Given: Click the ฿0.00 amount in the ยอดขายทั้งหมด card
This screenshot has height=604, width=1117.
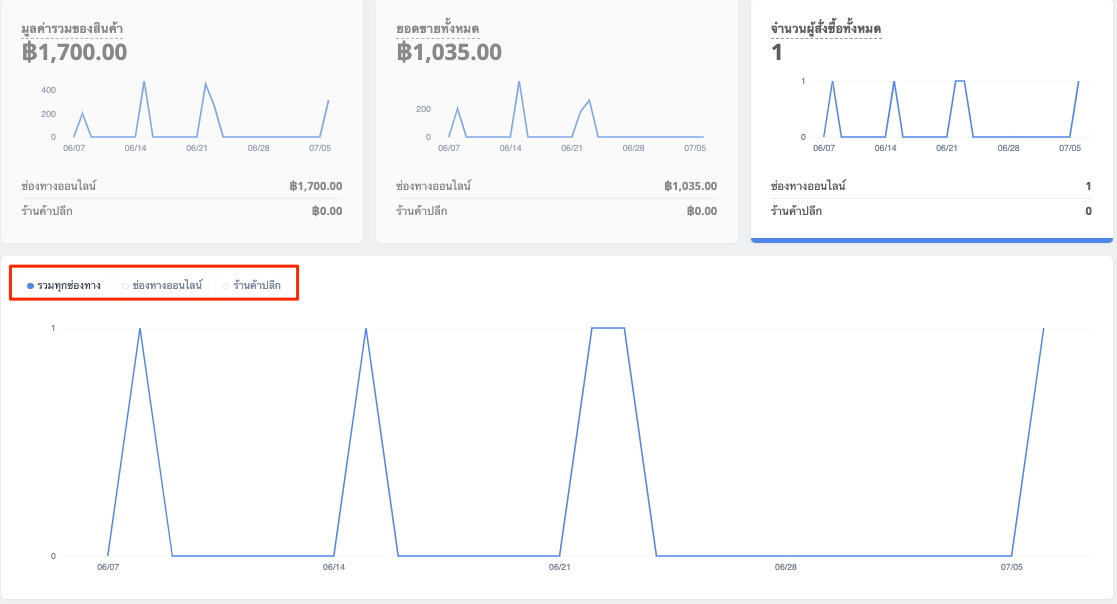Looking at the screenshot, I should coord(702,211).
